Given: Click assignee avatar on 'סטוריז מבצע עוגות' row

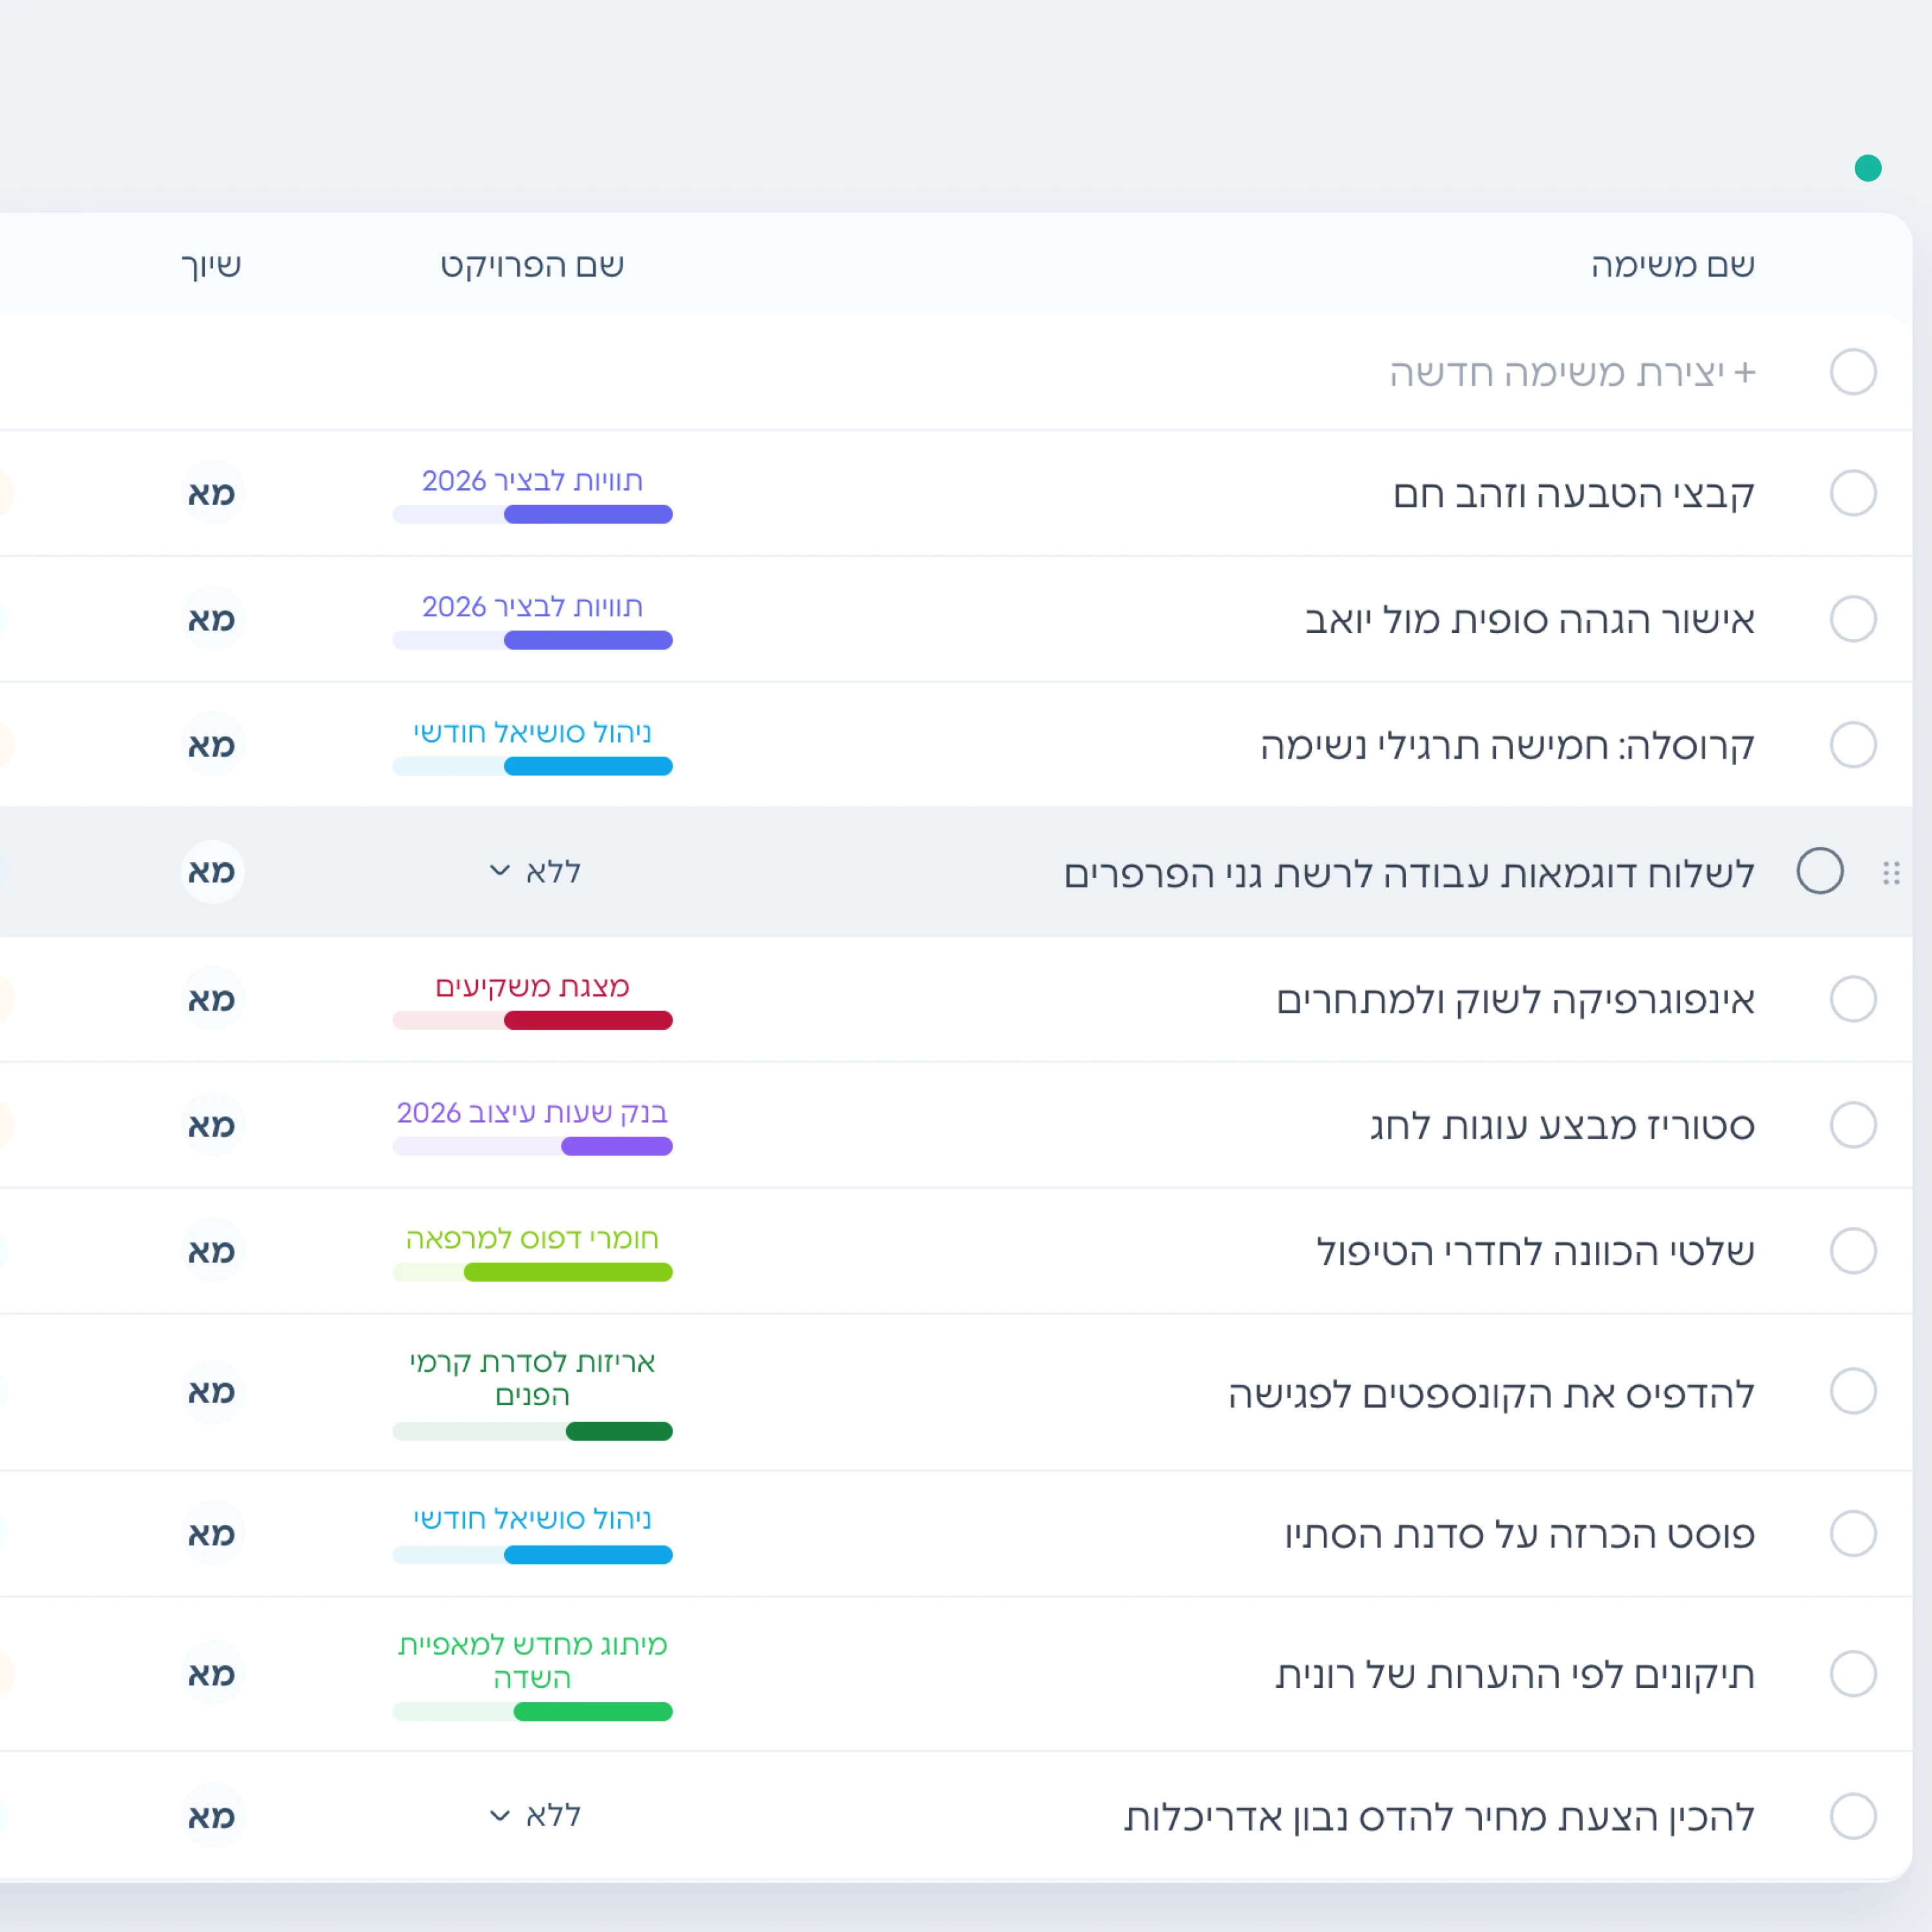Looking at the screenshot, I should pos(212,1125).
